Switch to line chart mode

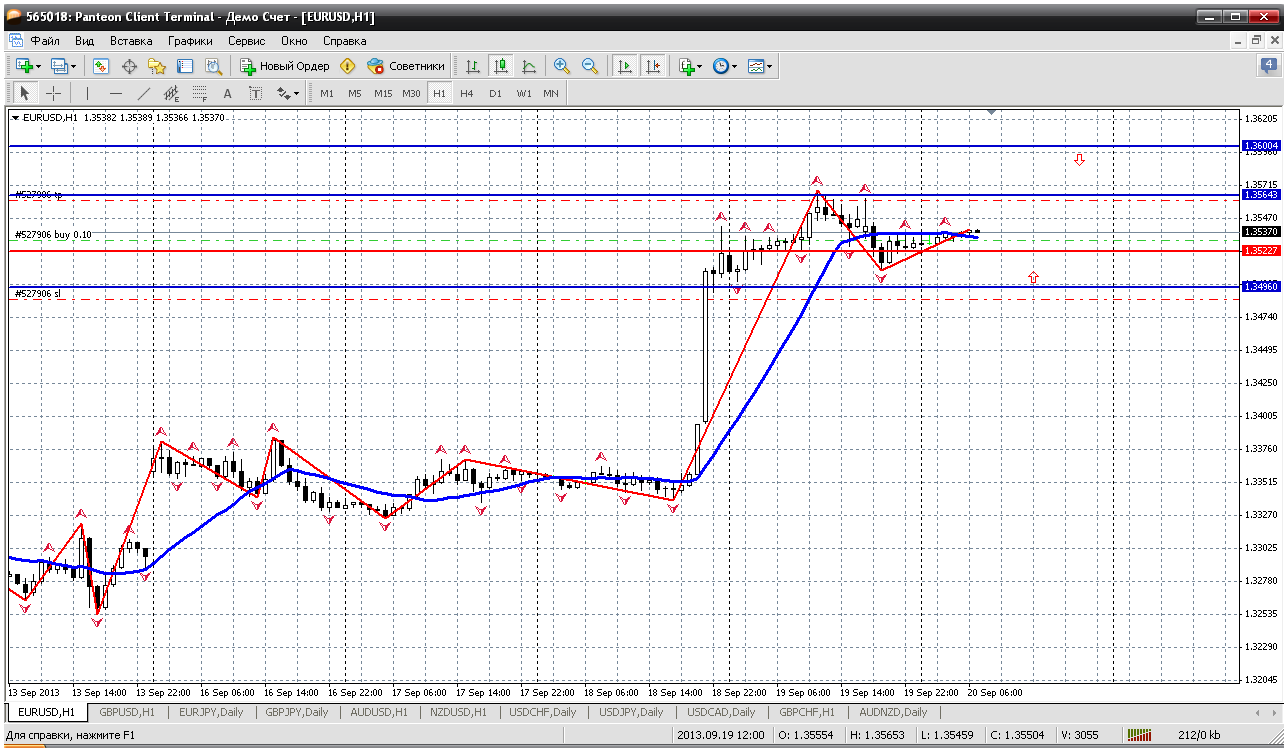click(x=529, y=66)
